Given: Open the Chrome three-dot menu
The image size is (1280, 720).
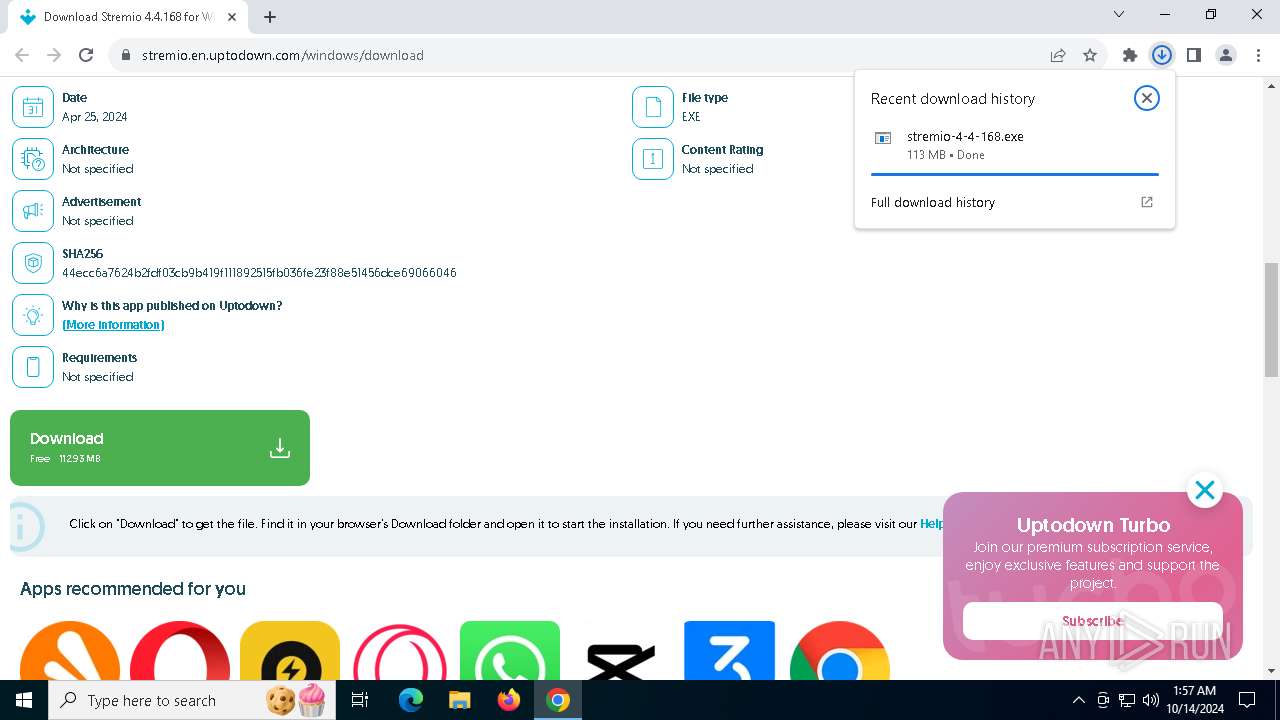Looking at the screenshot, I should [x=1258, y=55].
